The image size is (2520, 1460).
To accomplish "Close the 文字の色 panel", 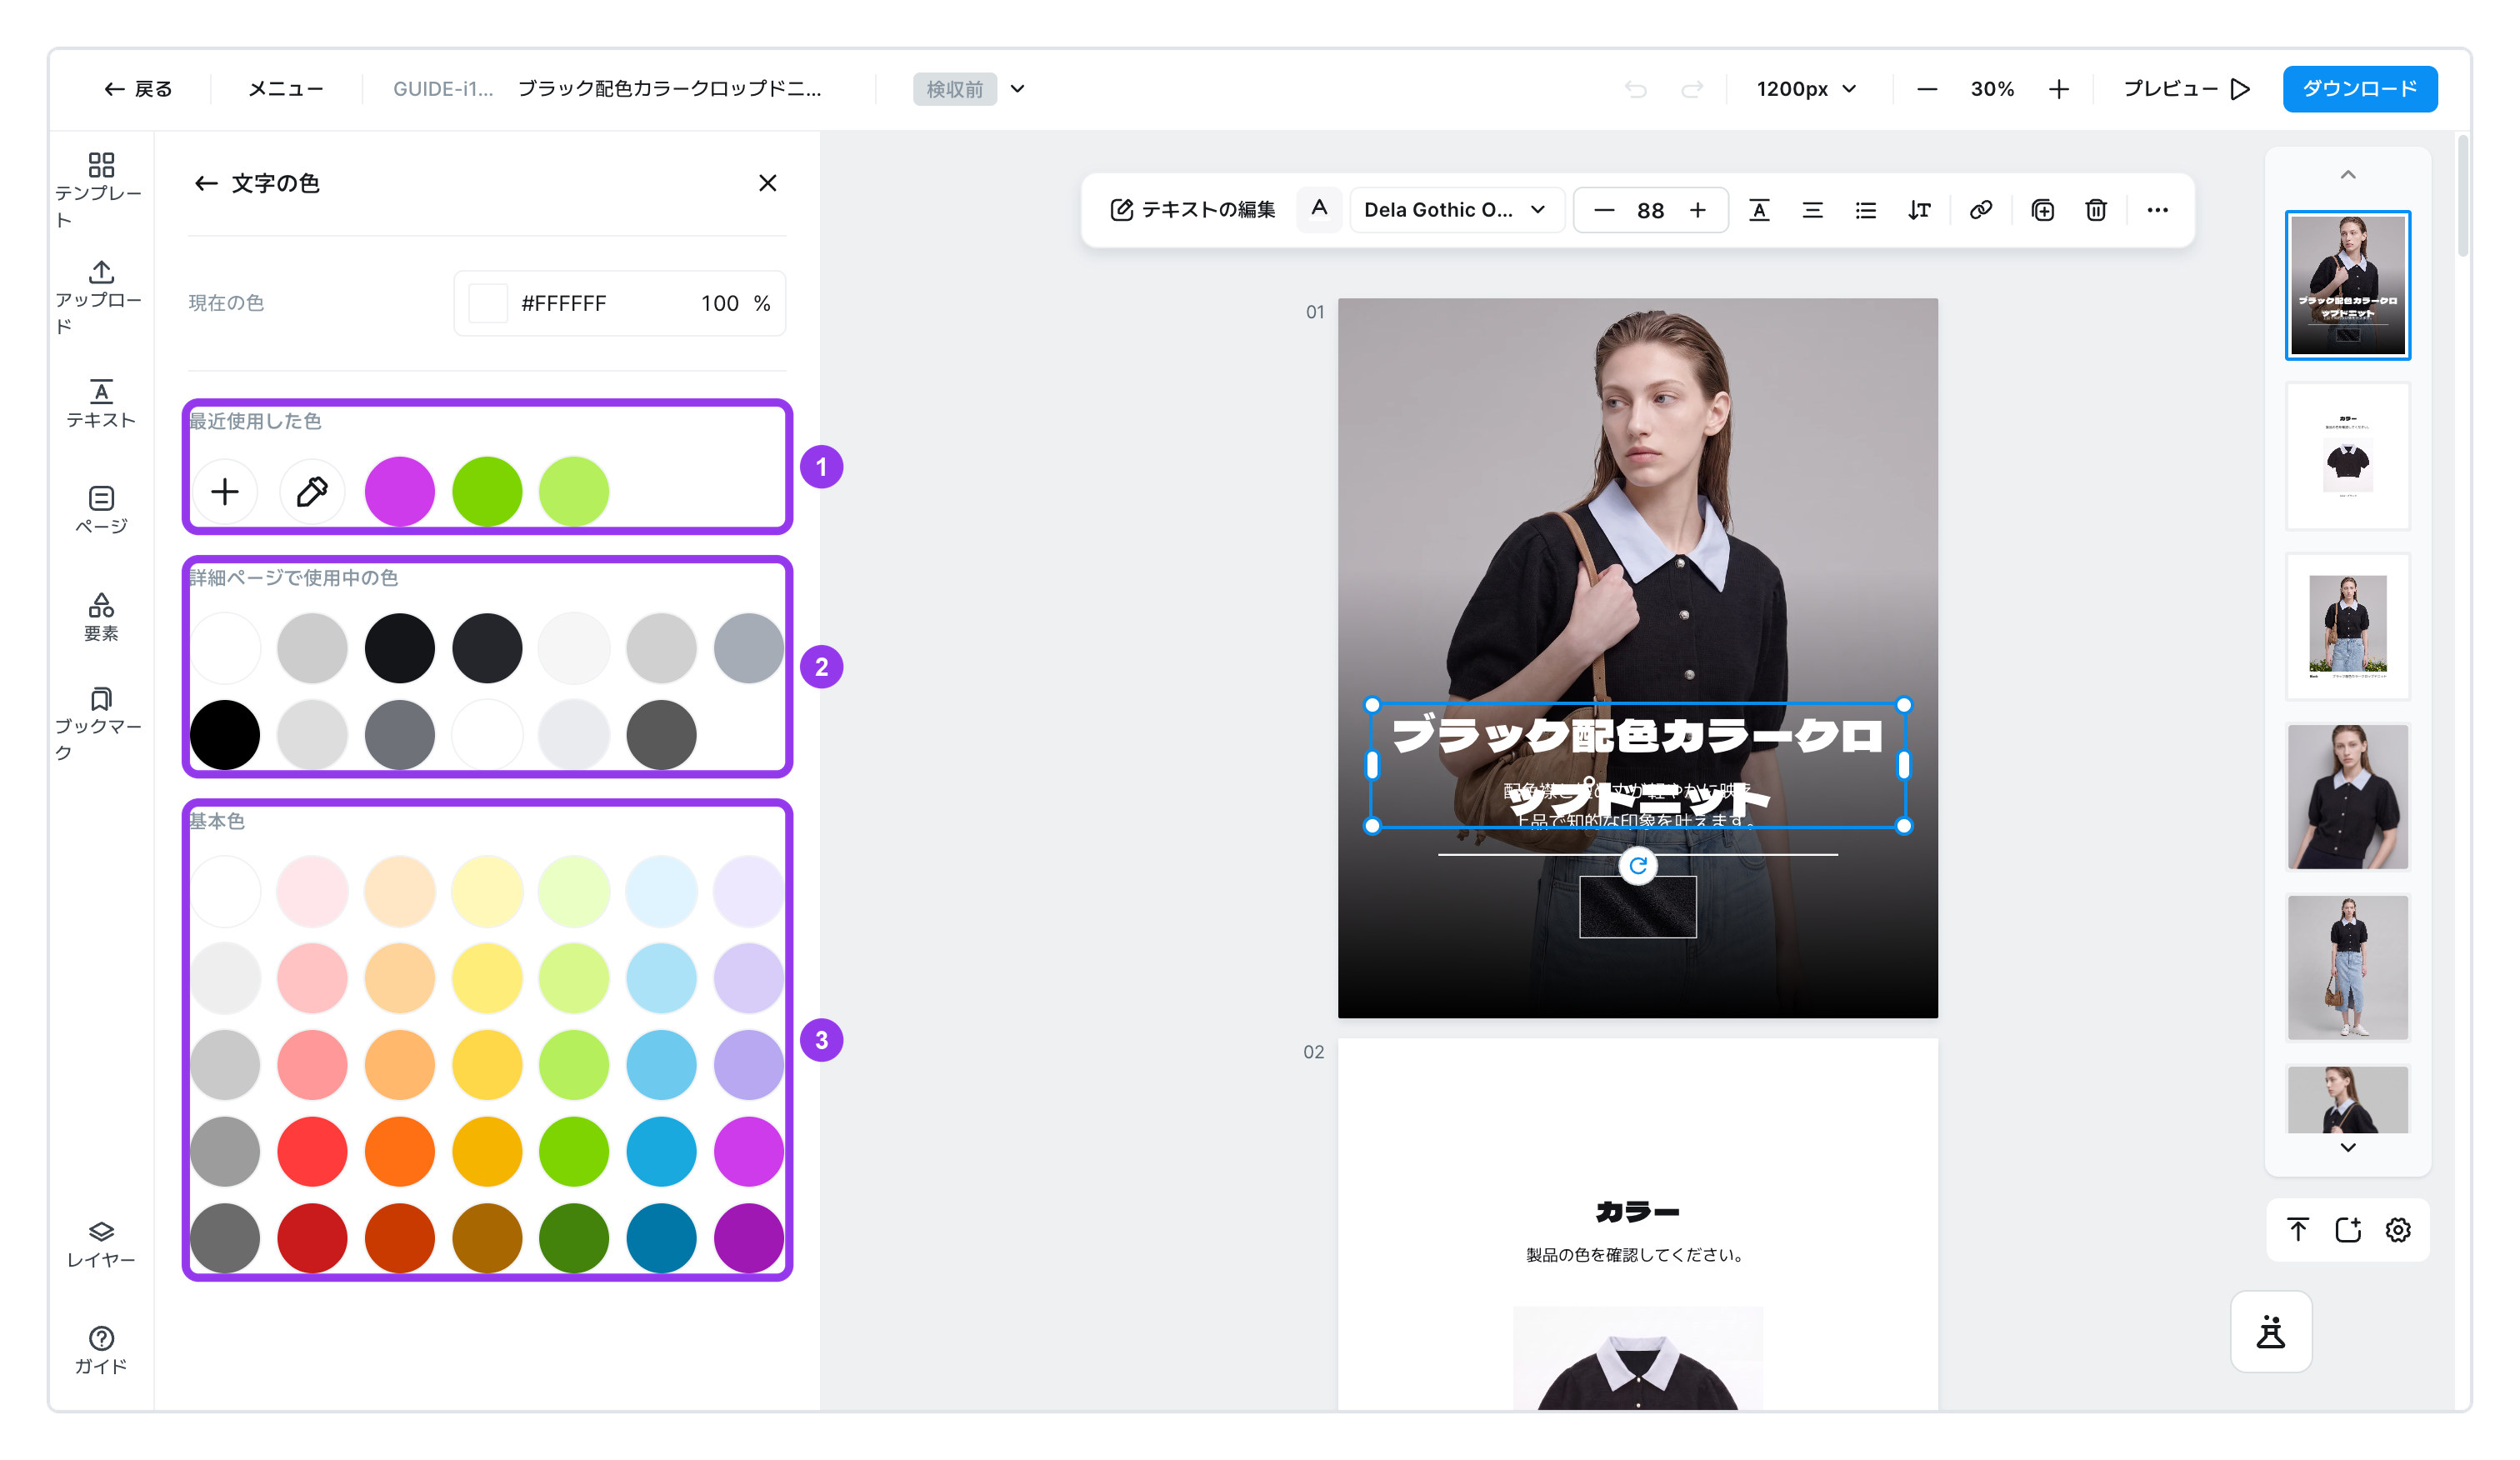I will 767,183.
